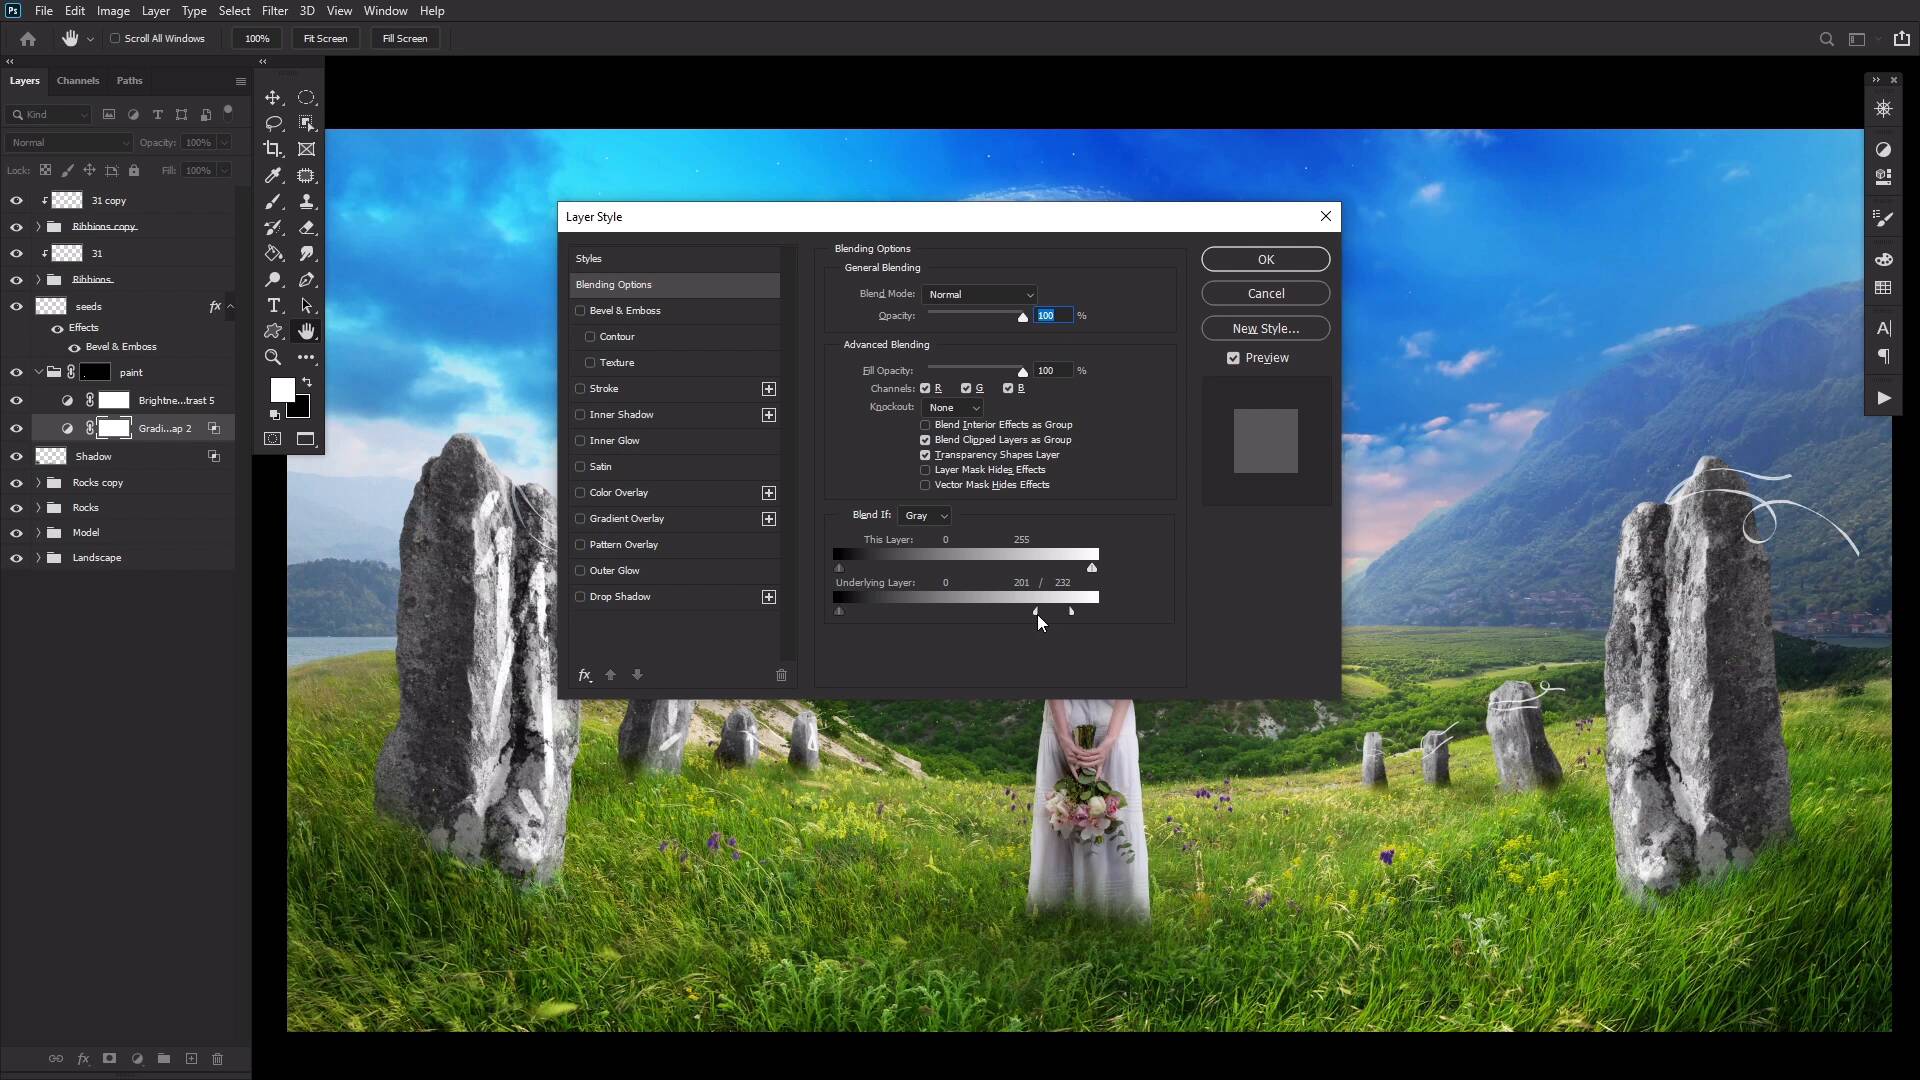
Task: Open the Blend If Gray dropdown
Action: tap(924, 516)
